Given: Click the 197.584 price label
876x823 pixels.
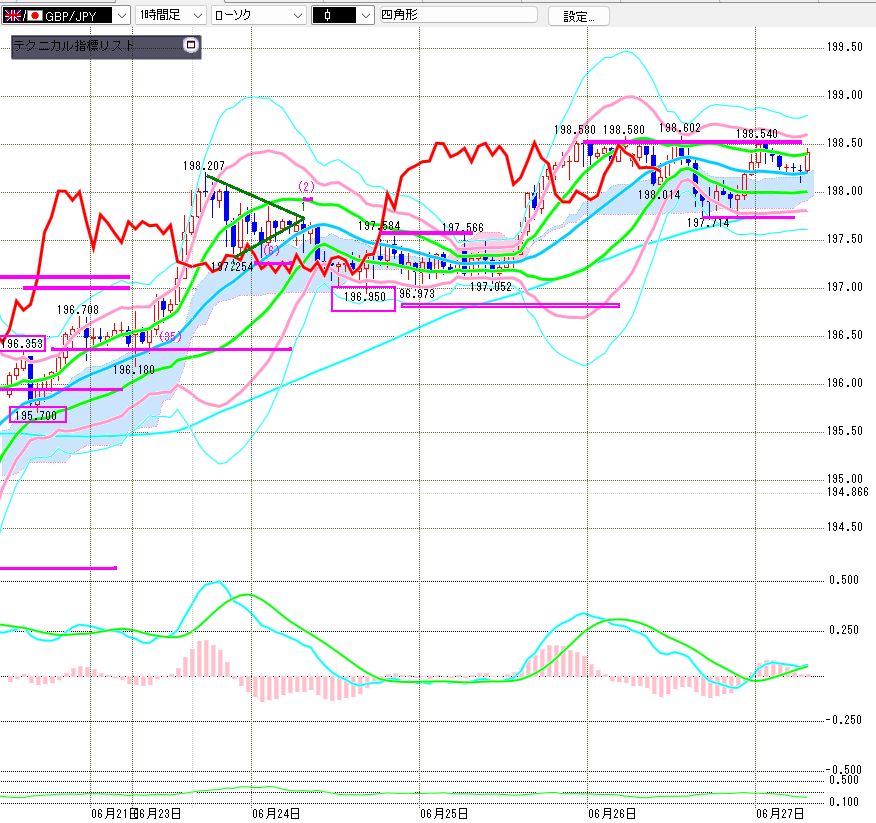Looking at the screenshot, I should [379, 226].
